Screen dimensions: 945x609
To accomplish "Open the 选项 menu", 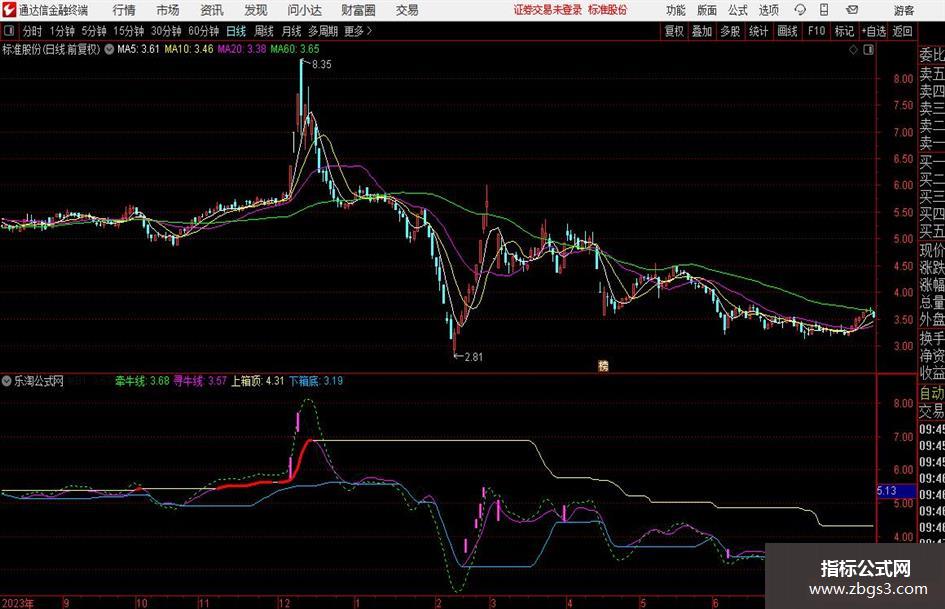I will 769,10.
